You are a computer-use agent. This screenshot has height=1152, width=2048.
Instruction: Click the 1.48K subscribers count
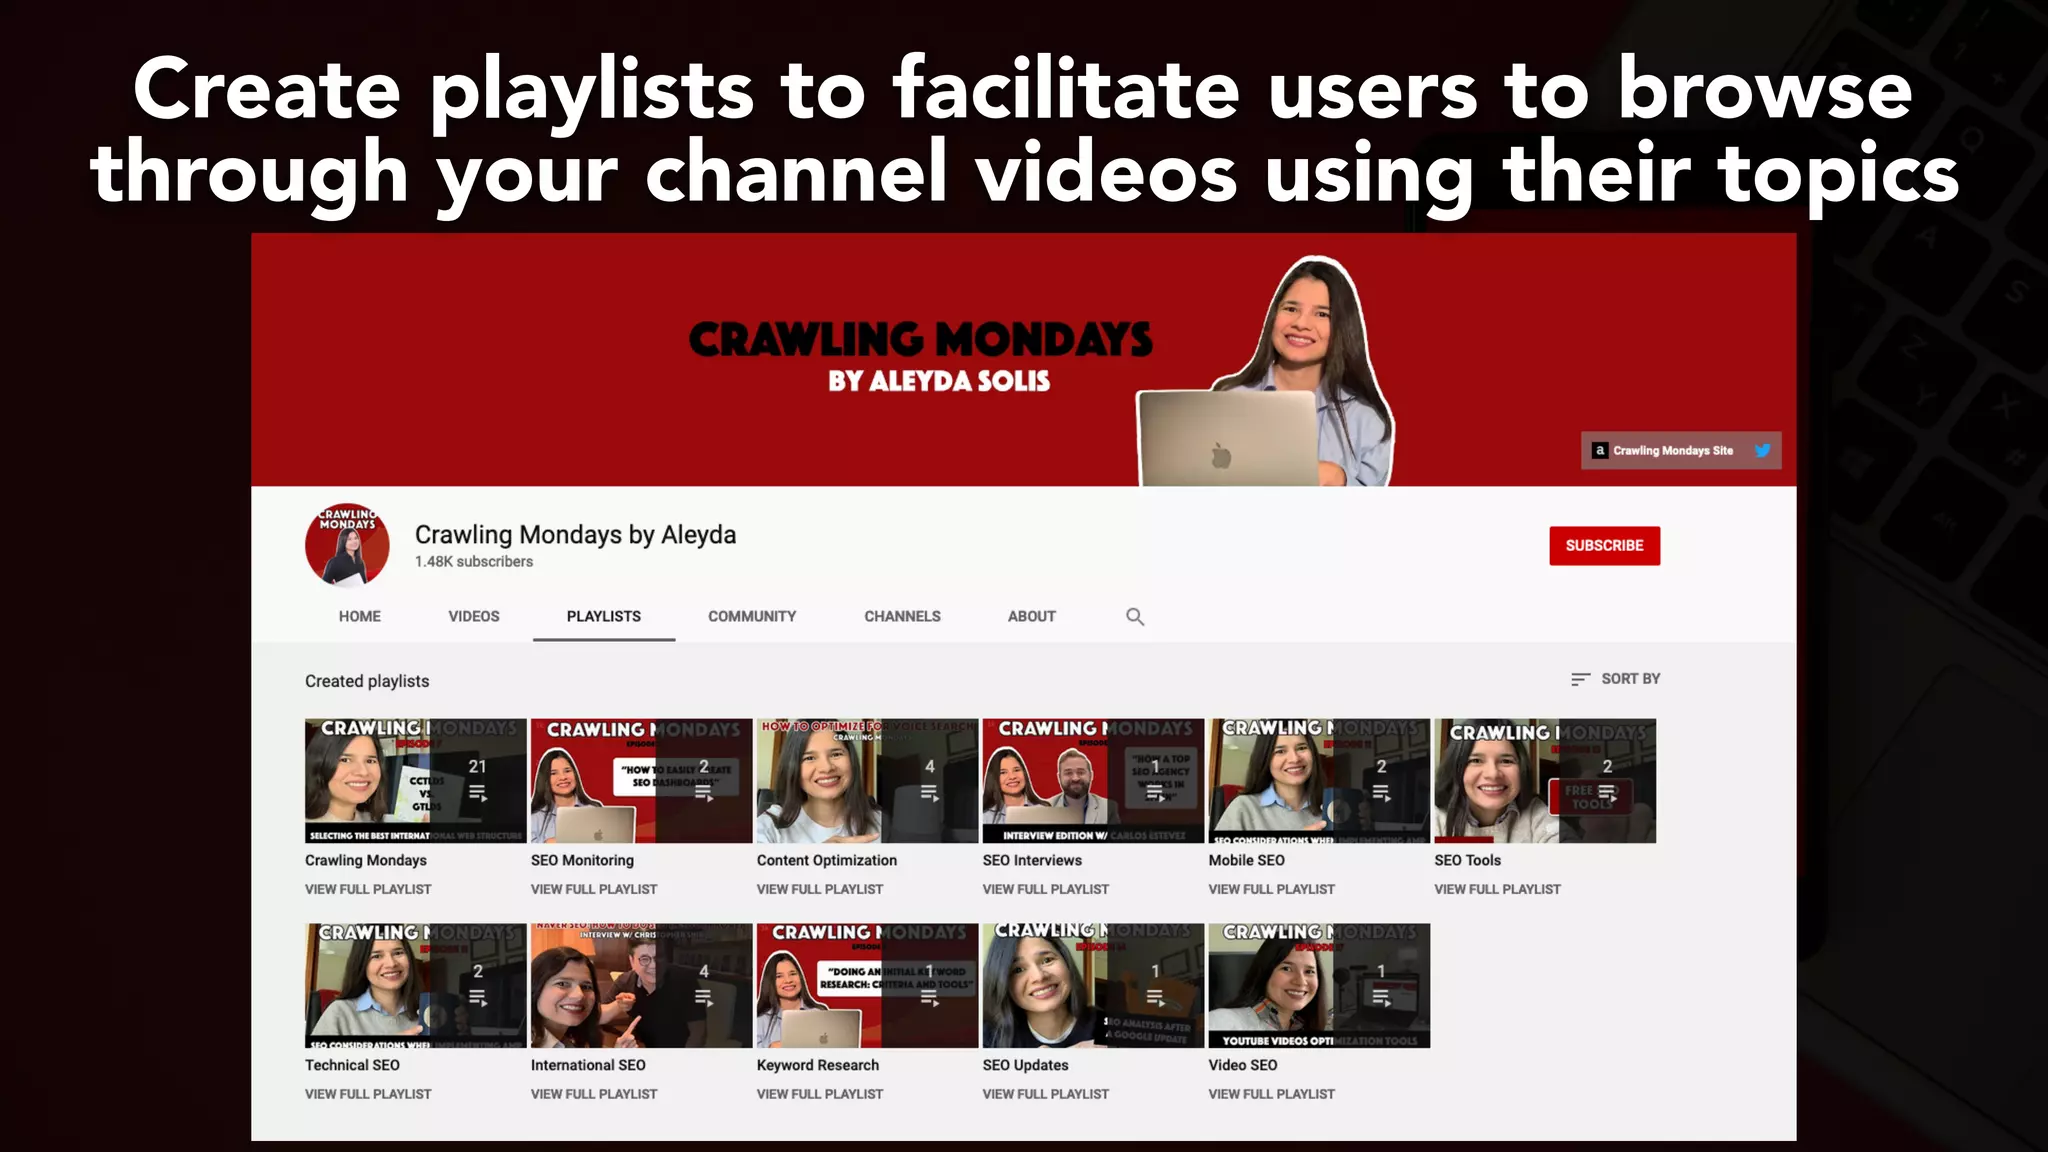click(x=474, y=562)
